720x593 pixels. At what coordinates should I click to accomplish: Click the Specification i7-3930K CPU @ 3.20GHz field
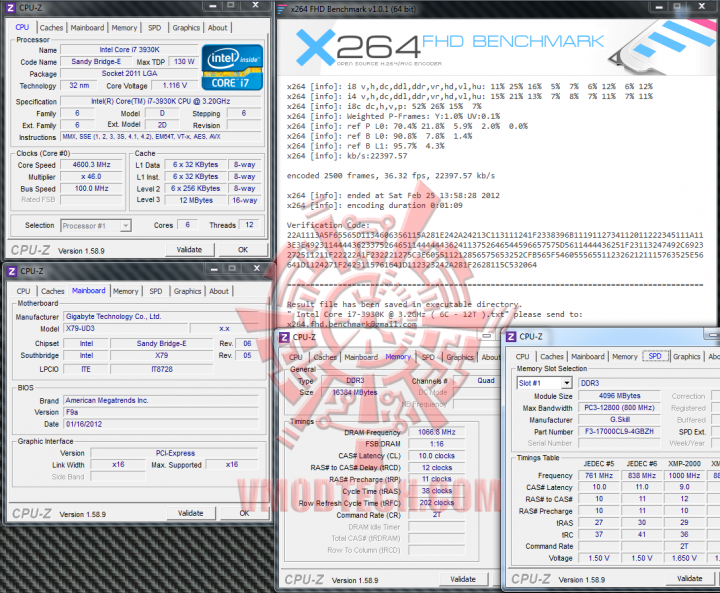click(x=161, y=101)
